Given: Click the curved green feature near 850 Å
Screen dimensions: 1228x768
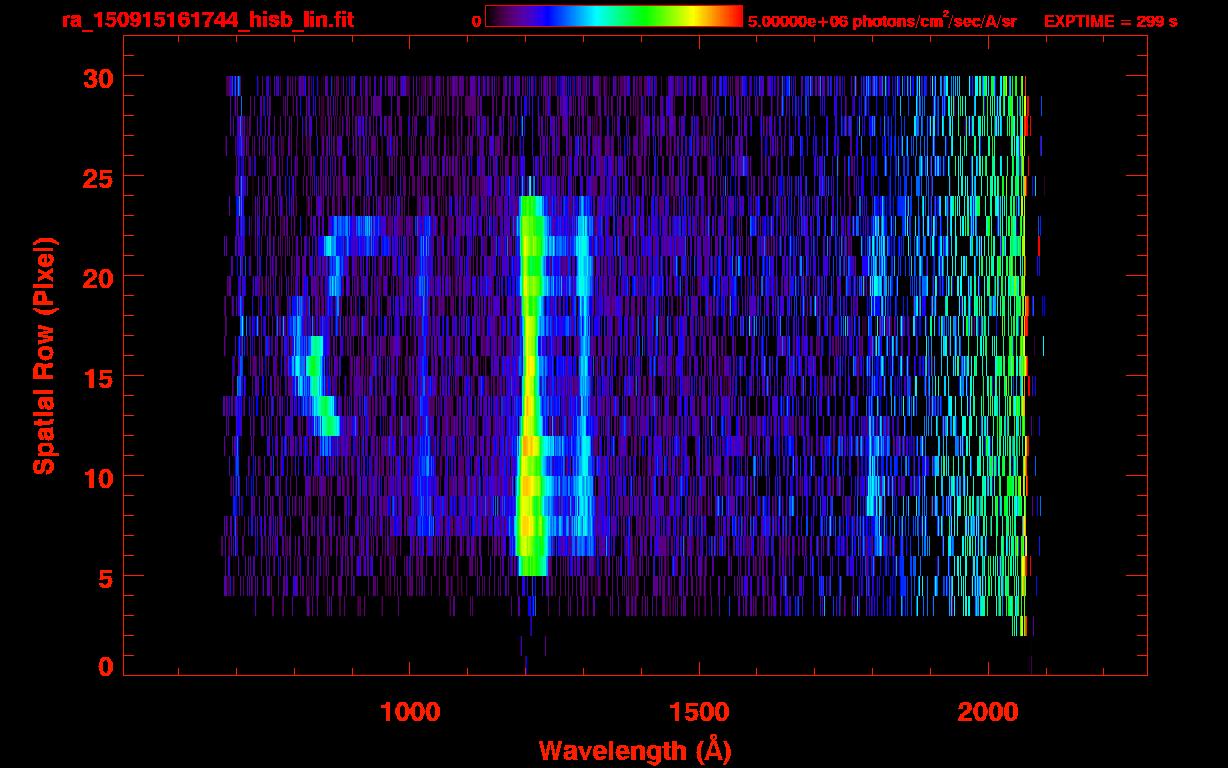Looking at the screenshot, I should click(322, 385).
